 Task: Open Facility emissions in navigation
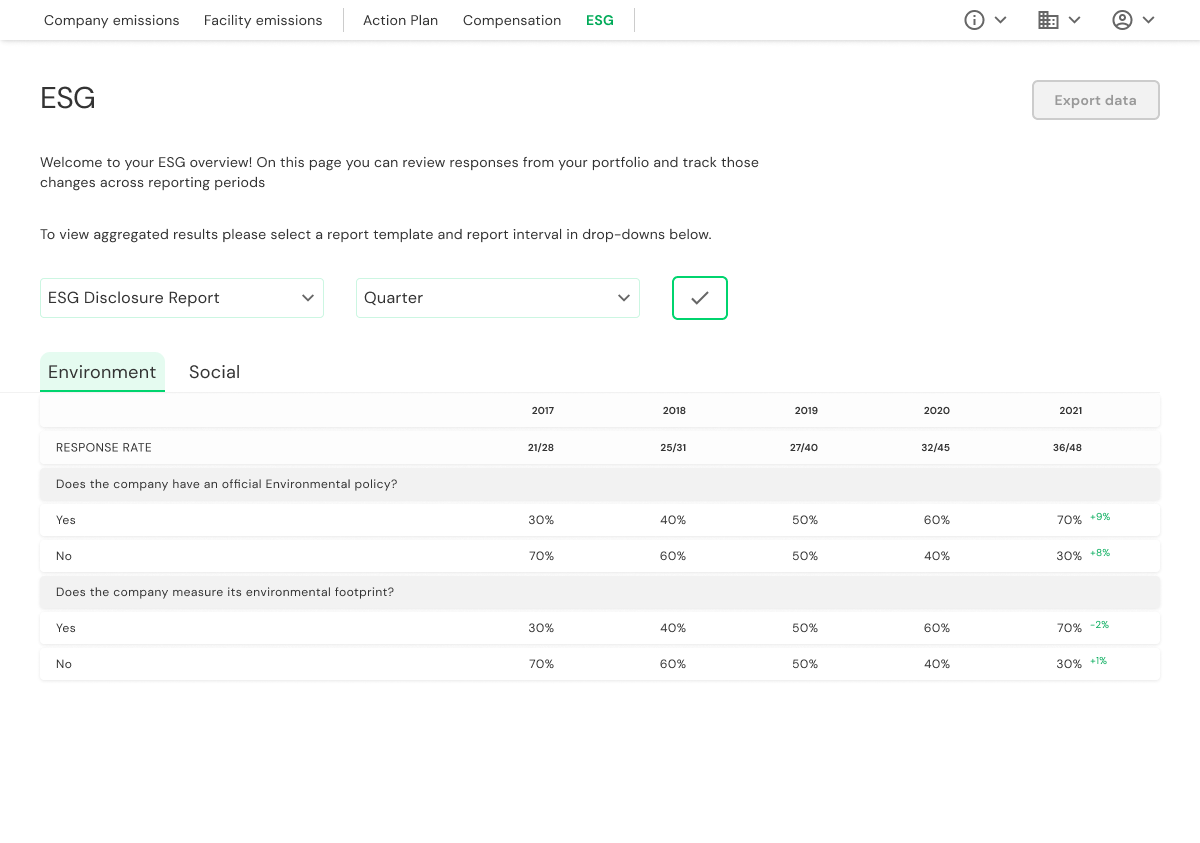[263, 20]
